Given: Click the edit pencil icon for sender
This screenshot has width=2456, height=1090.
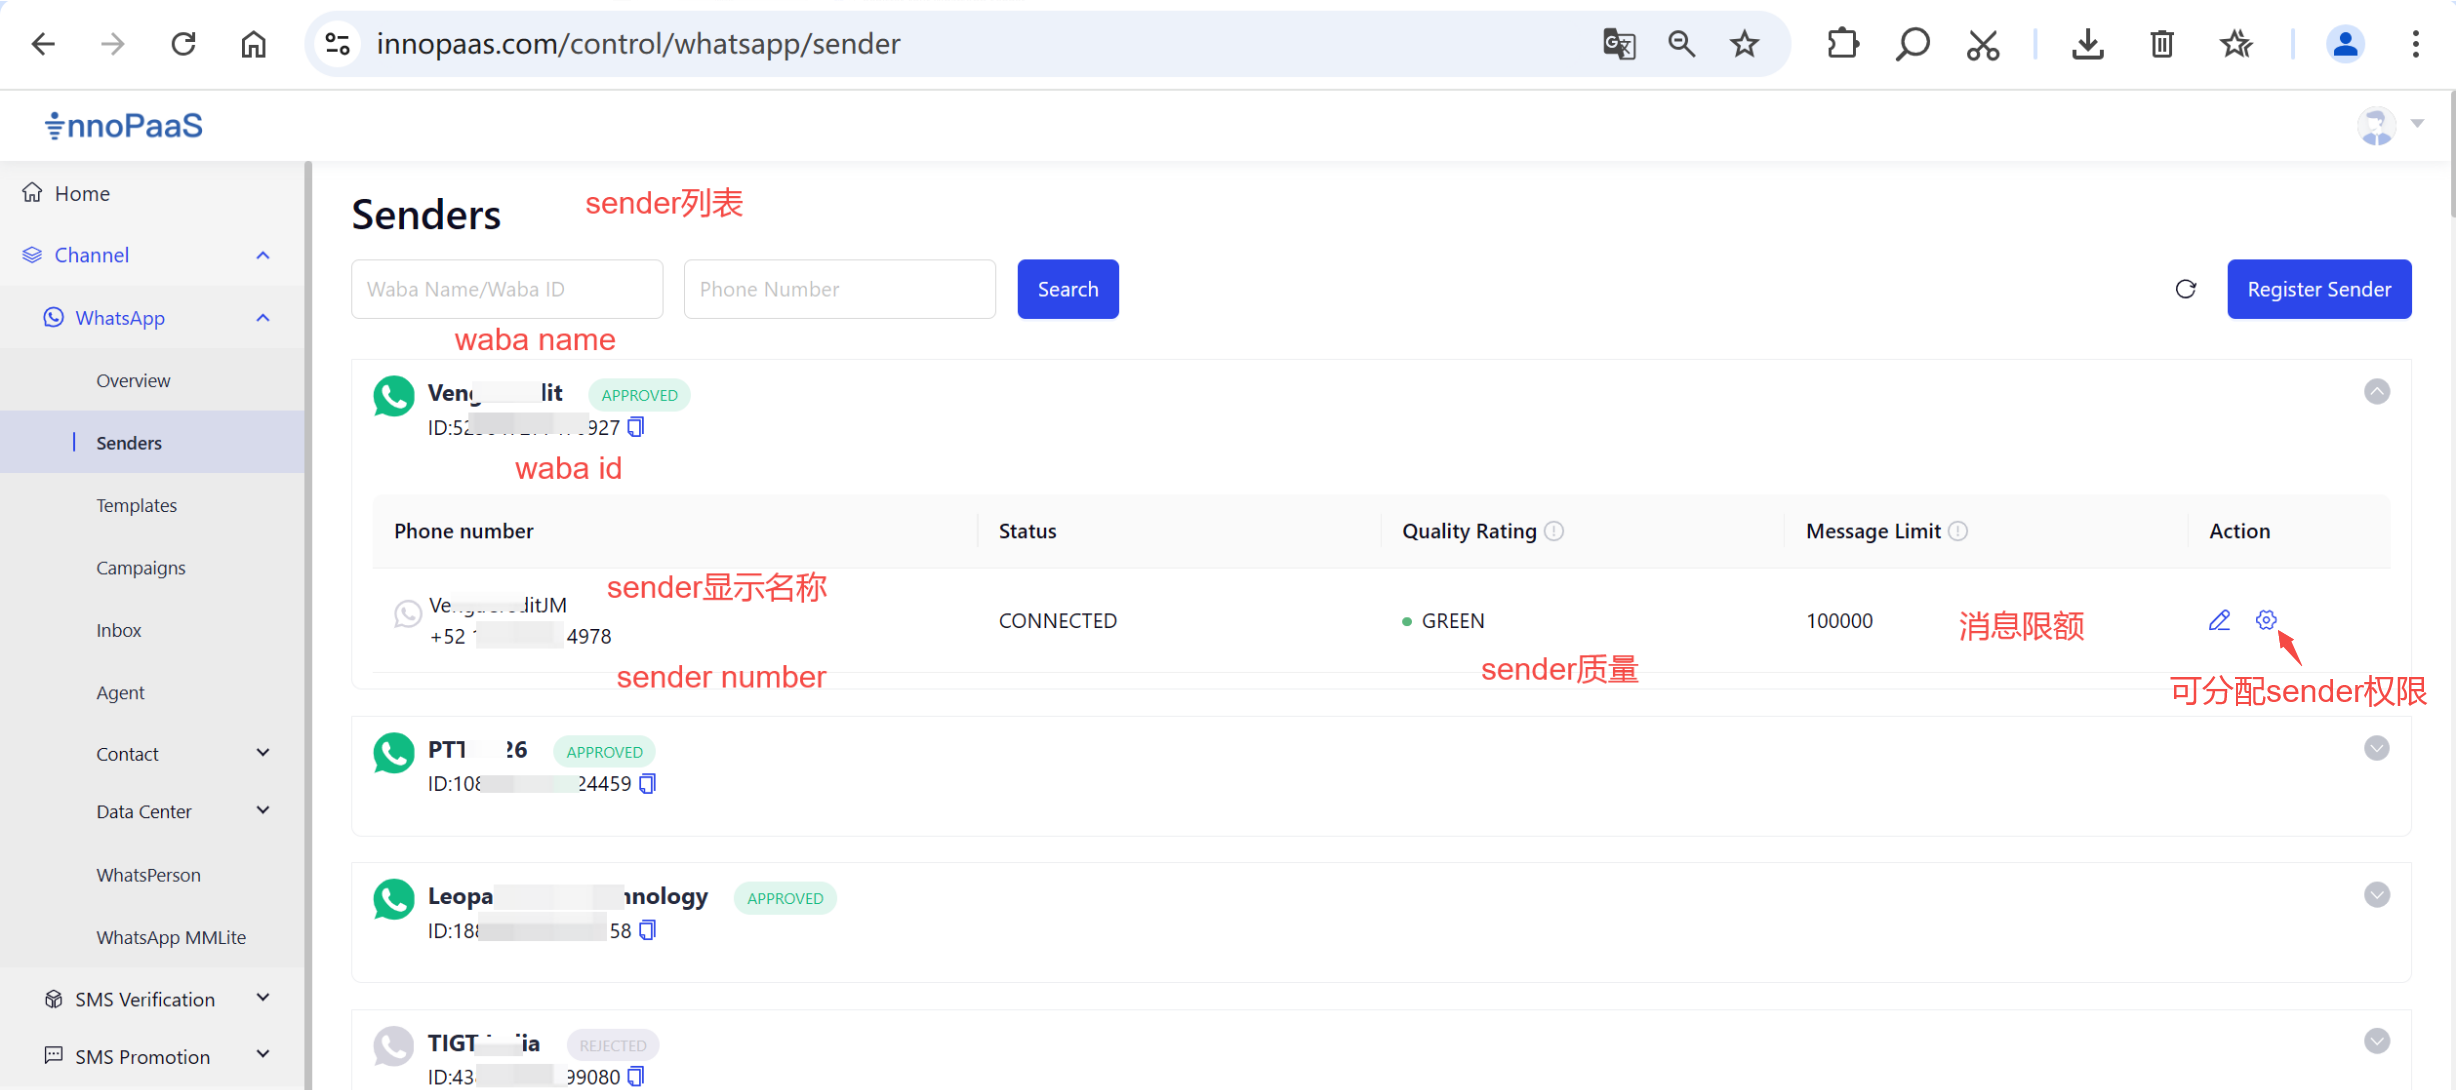Looking at the screenshot, I should 2219,620.
